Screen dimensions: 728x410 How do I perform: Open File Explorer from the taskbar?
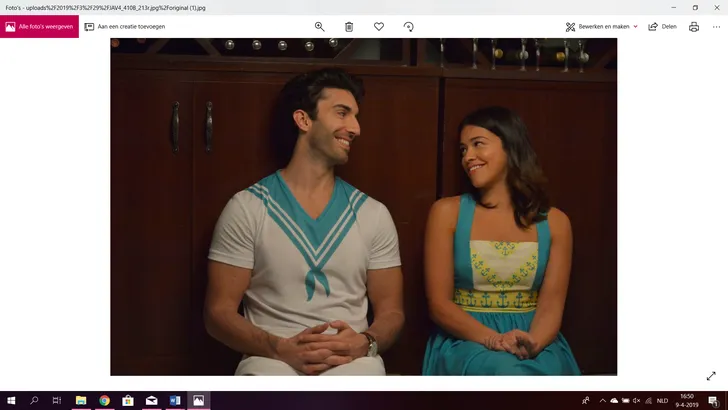coord(81,400)
